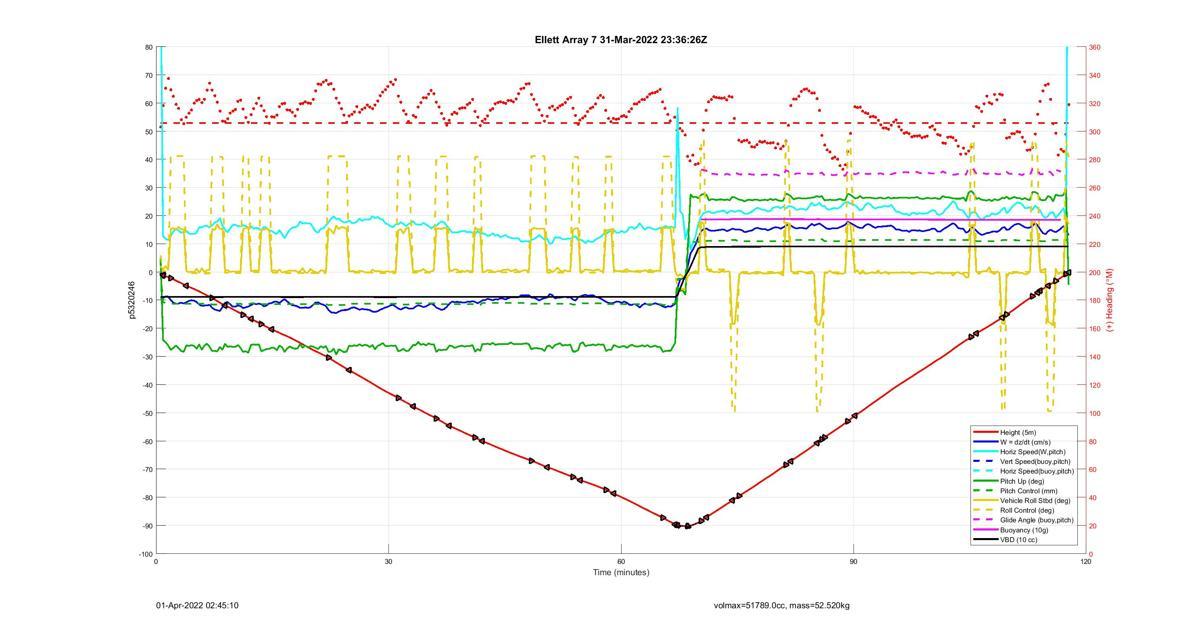Viewport: 1200px width, 622px height.
Task: Click the 'p5320246' left y-axis label
Action: [x=131, y=300]
